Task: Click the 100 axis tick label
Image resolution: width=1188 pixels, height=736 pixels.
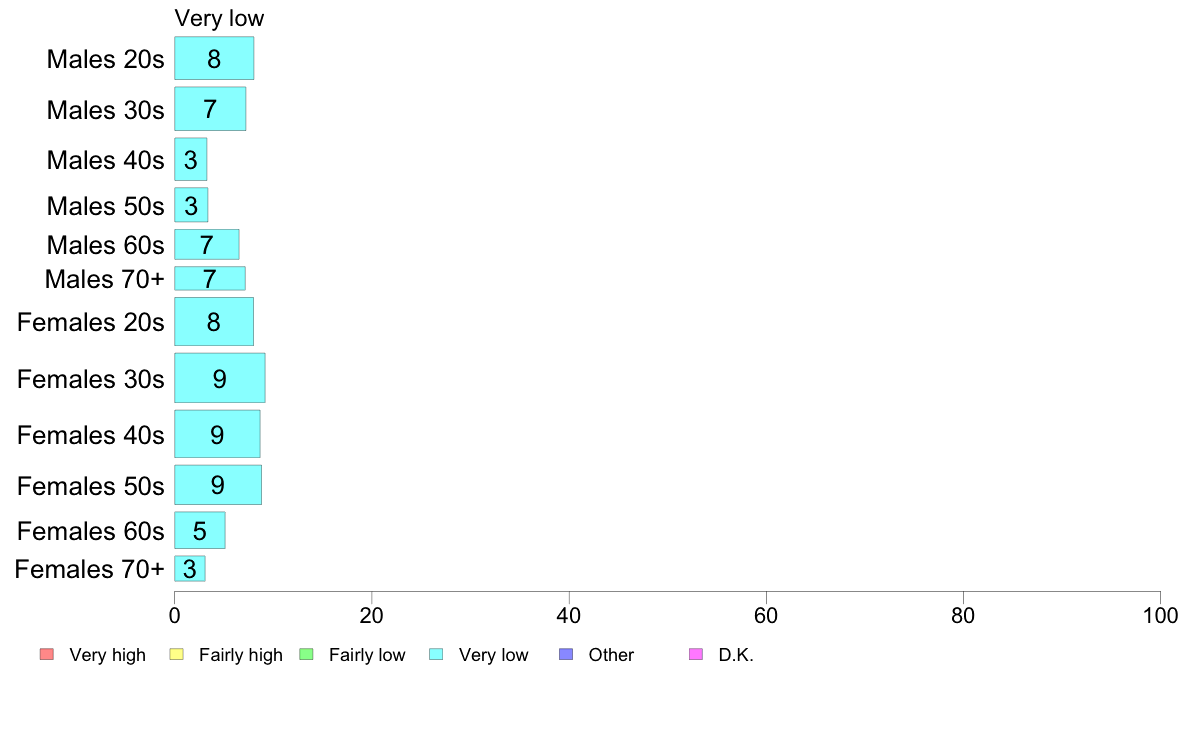Action: pyautogui.click(x=1160, y=615)
